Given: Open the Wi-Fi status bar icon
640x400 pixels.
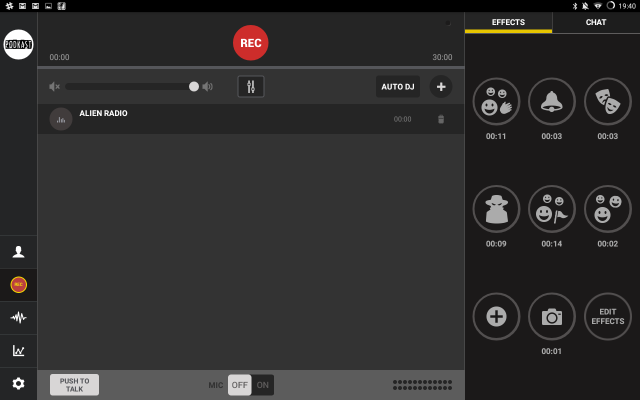Looking at the screenshot, I should click(598, 6).
